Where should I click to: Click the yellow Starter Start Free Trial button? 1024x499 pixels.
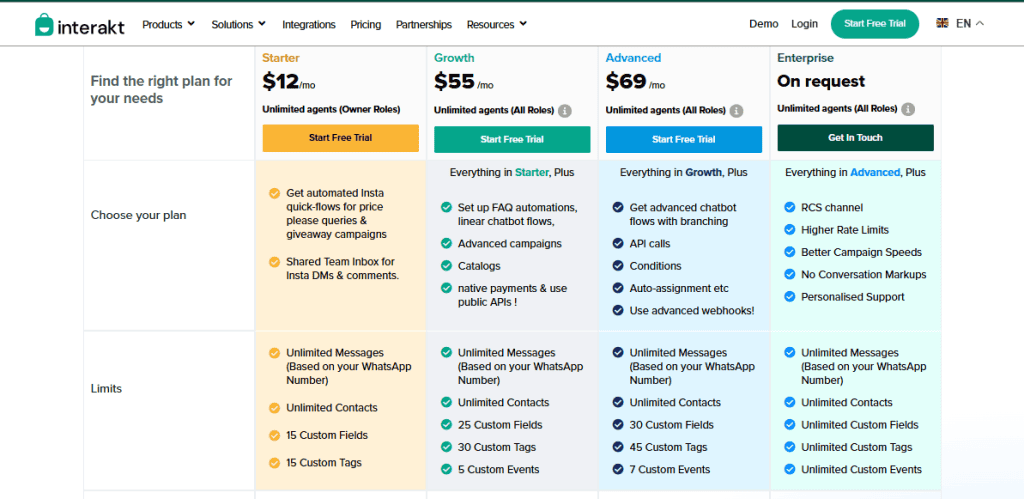(x=340, y=138)
